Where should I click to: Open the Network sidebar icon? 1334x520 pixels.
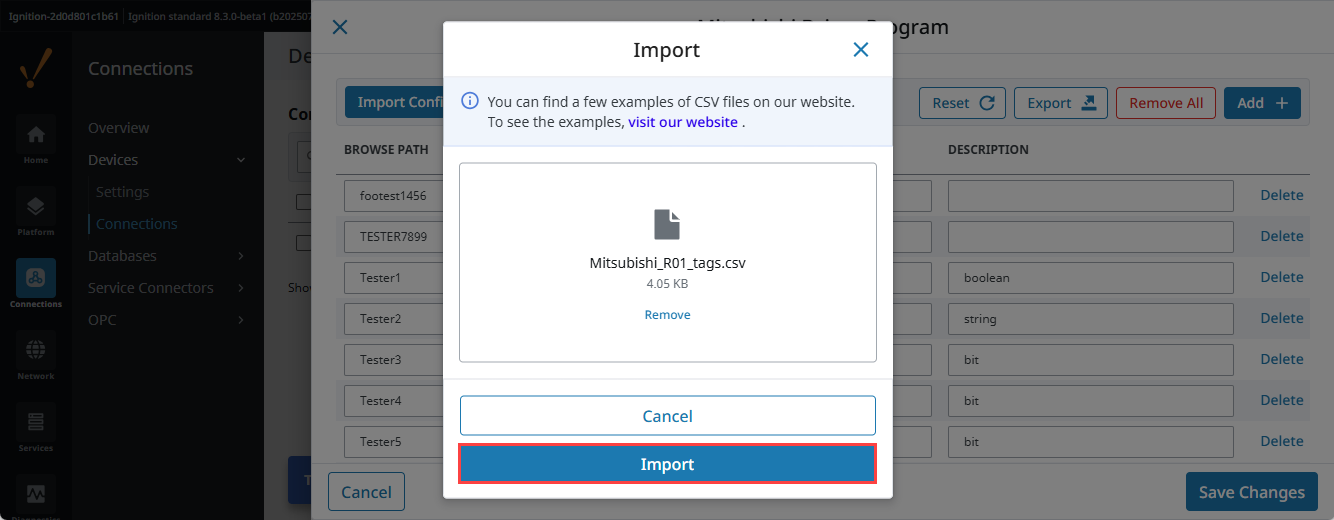click(x=36, y=358)
